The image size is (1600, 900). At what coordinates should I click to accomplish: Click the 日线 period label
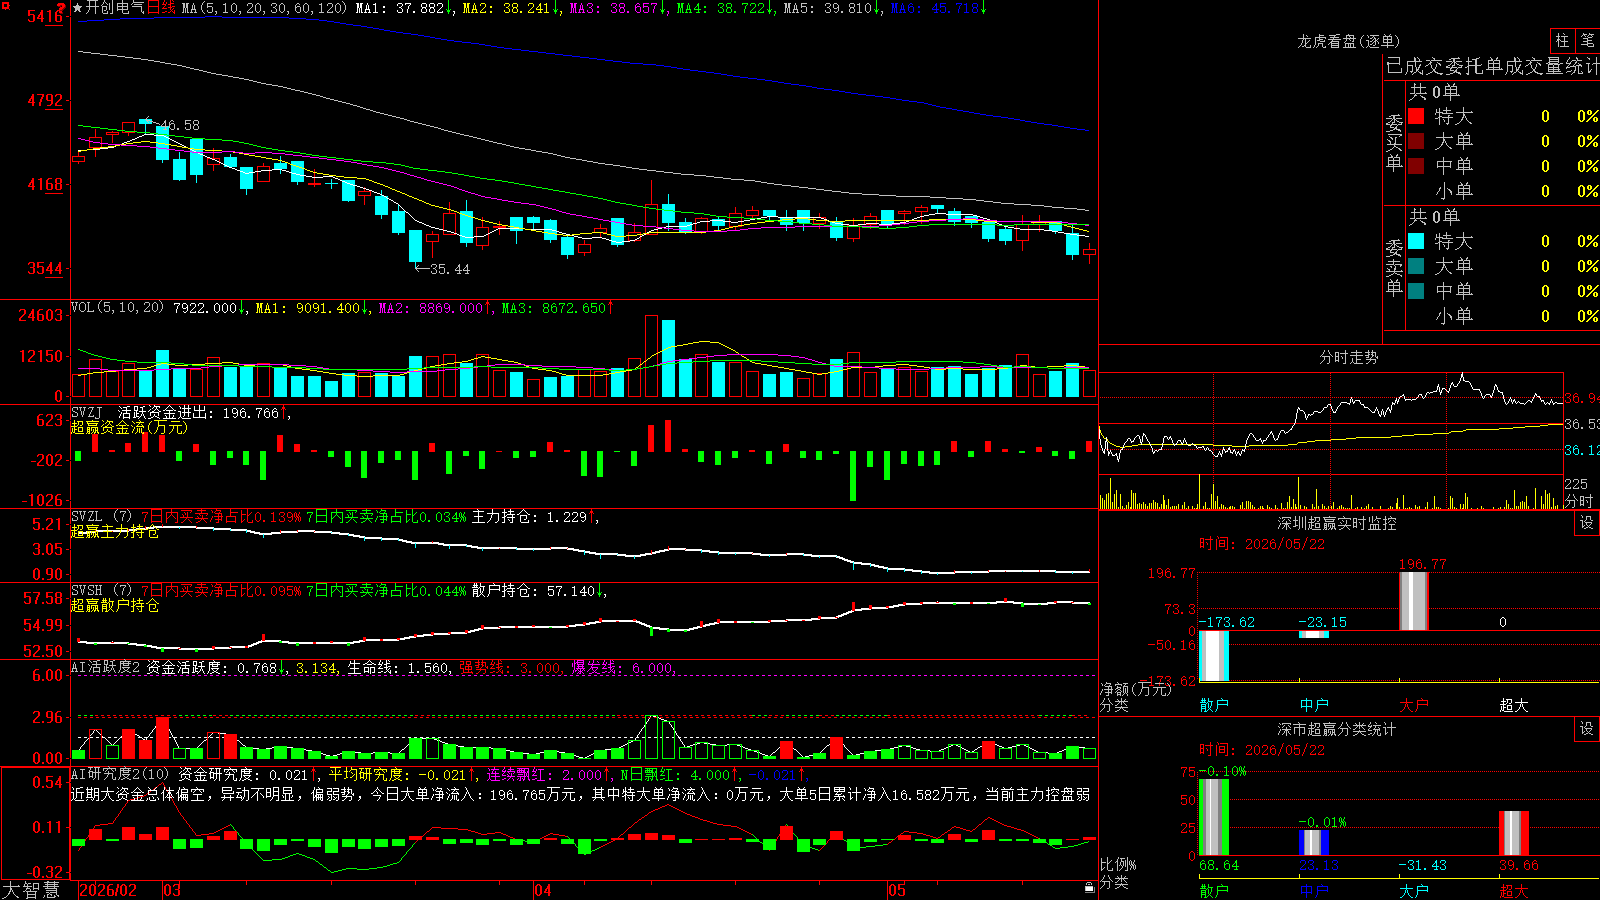pyautogui.click(x=162, y=8)
